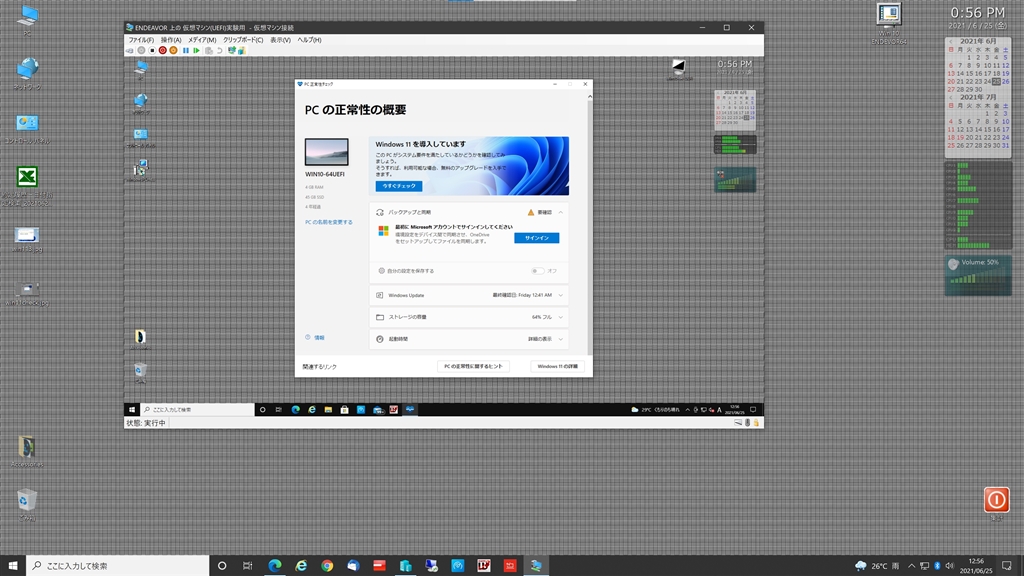Viewport: 1024px width, 576px height.
Task: Click the Windows 11 の詳細 button
Action: pyautogui.click(x=557, y=366)
